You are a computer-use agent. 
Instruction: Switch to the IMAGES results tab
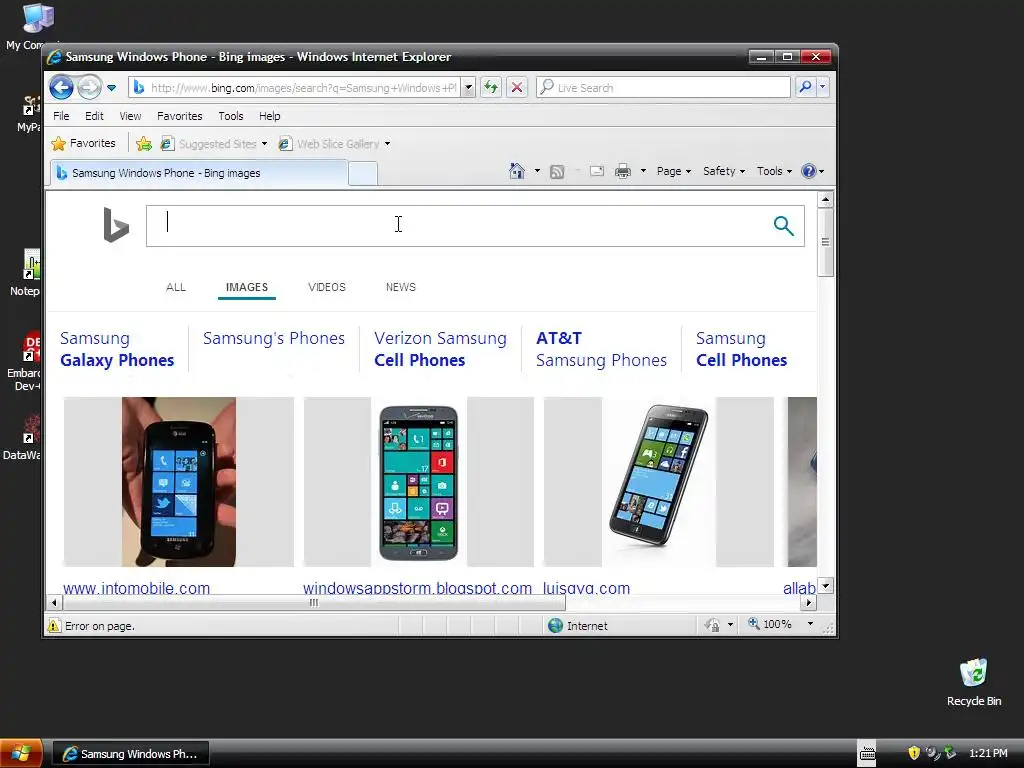(247, 287)
